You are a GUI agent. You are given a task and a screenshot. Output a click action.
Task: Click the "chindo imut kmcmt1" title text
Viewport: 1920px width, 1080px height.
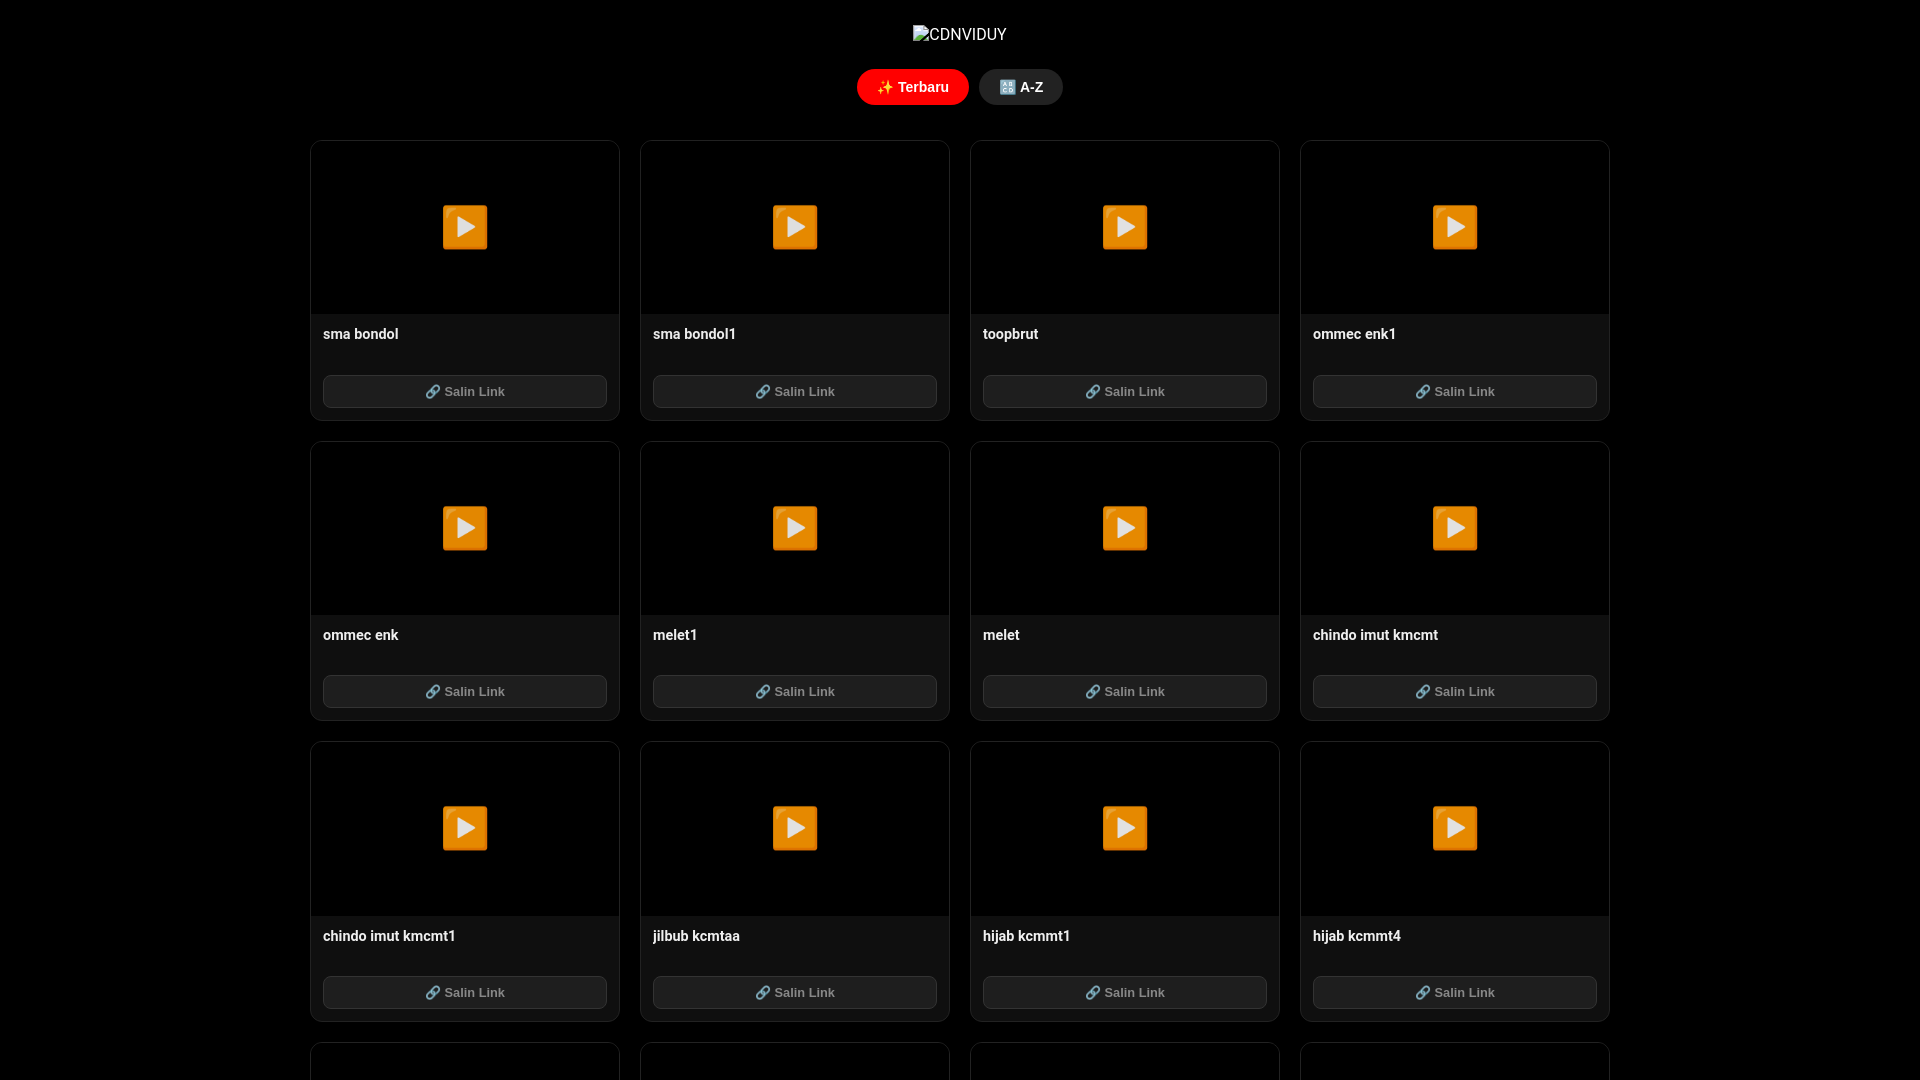point(389,936)
